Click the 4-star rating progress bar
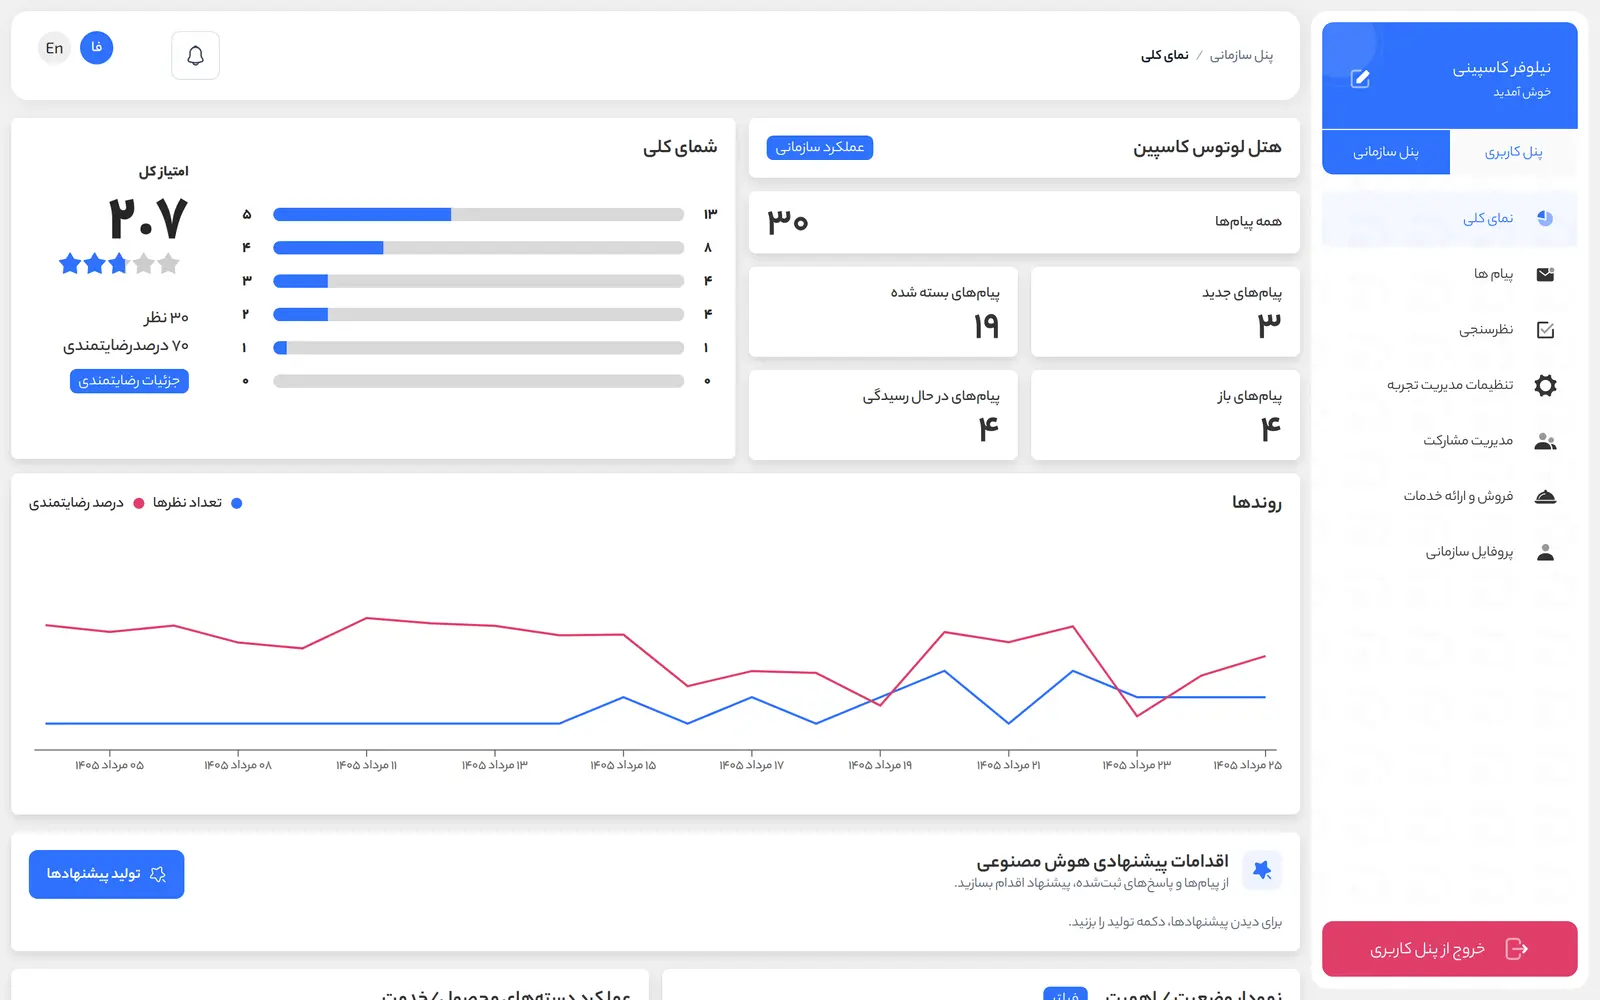 [478, 247]
